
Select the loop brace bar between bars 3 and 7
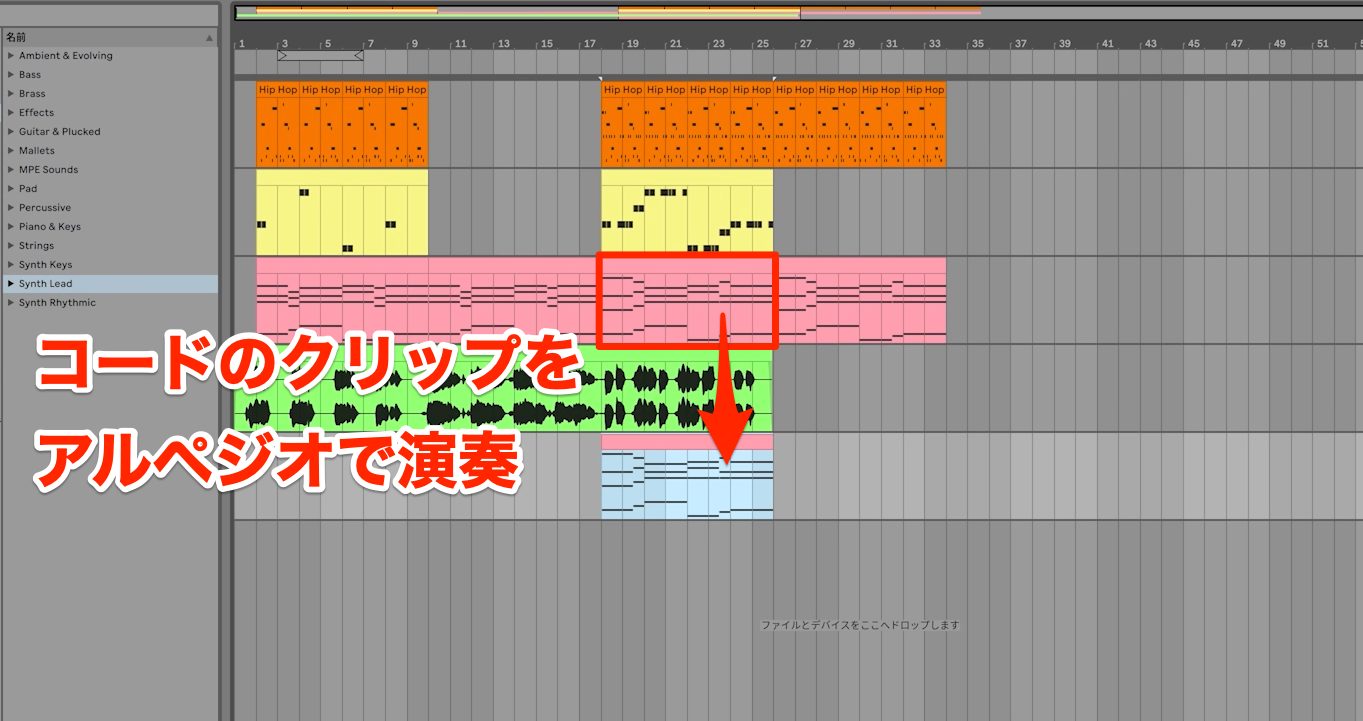[x=320, y=56]
